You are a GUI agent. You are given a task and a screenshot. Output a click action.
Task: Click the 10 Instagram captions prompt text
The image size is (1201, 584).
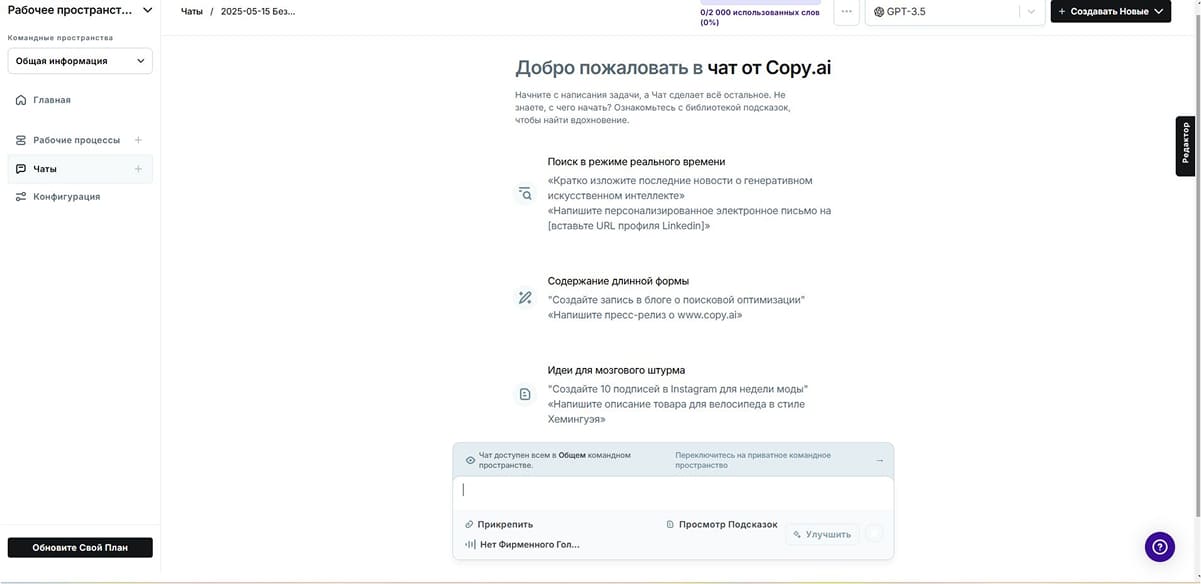coord(678,389)
